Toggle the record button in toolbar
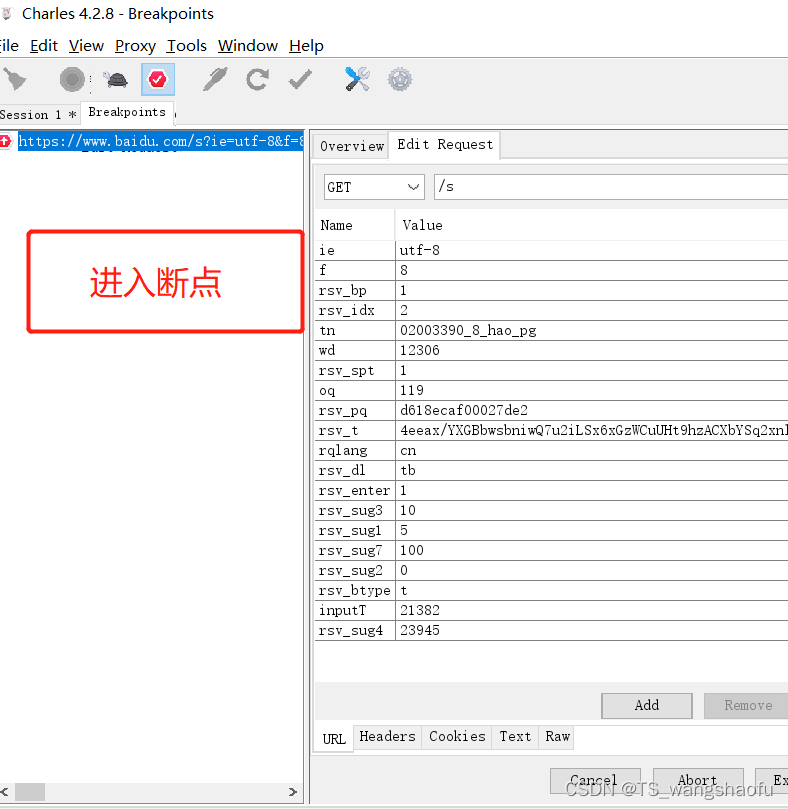 point(72,80)
